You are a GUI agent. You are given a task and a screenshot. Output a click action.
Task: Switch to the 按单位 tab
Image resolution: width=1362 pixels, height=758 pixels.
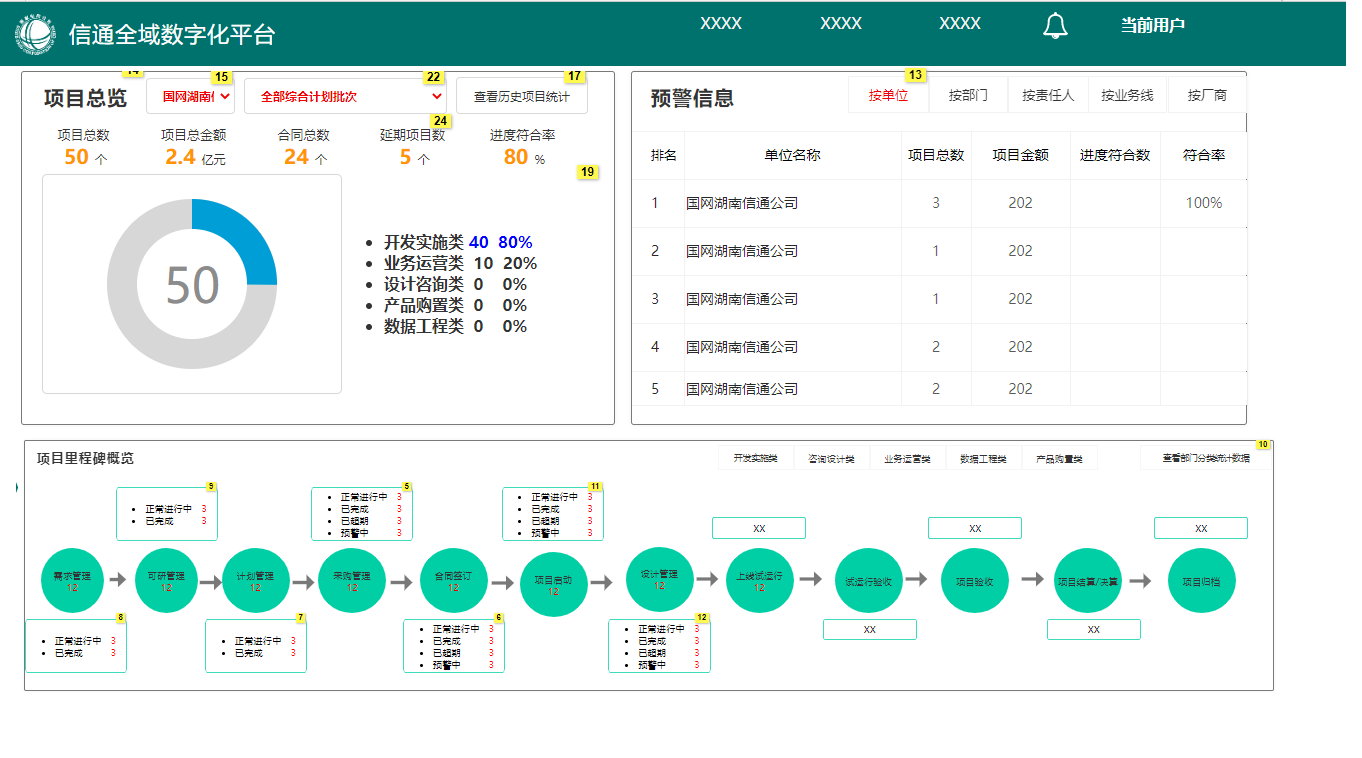click(888, 95)
